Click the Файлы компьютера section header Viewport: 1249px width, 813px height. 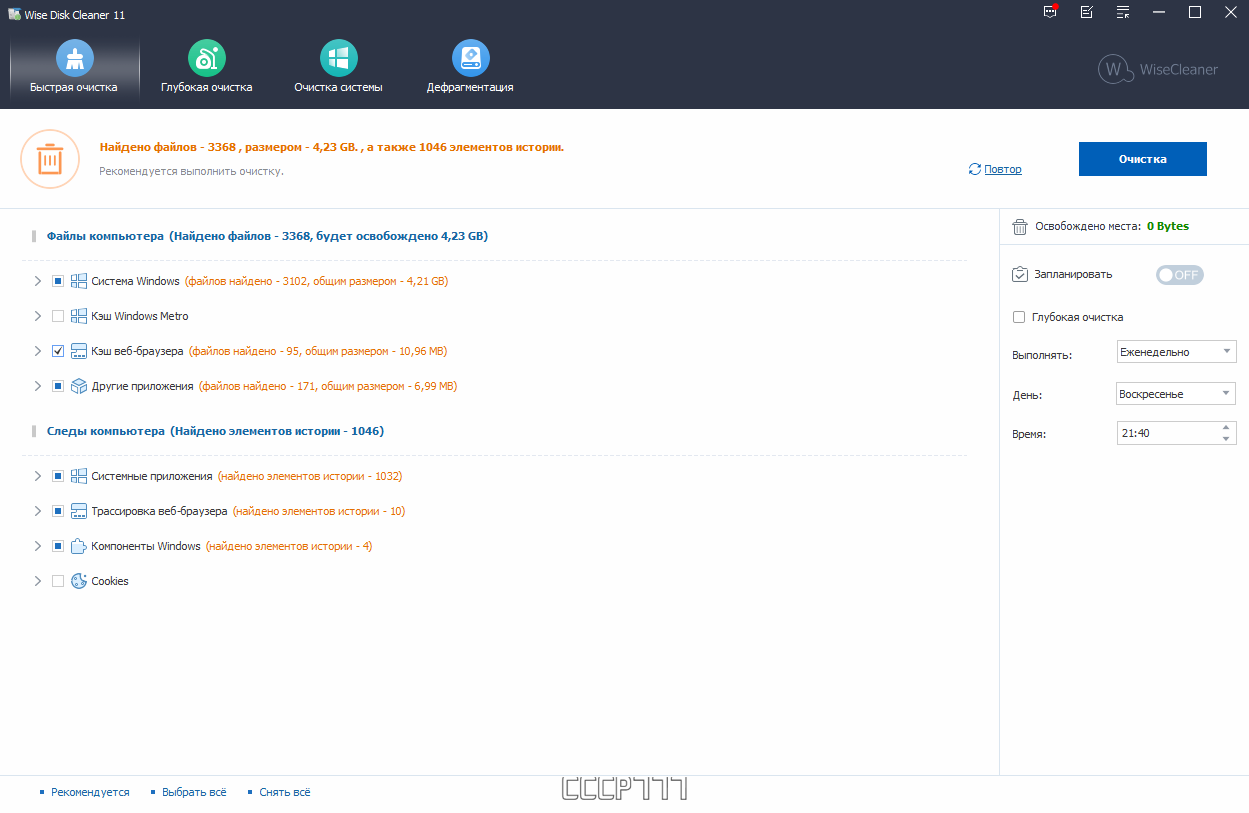267,237
